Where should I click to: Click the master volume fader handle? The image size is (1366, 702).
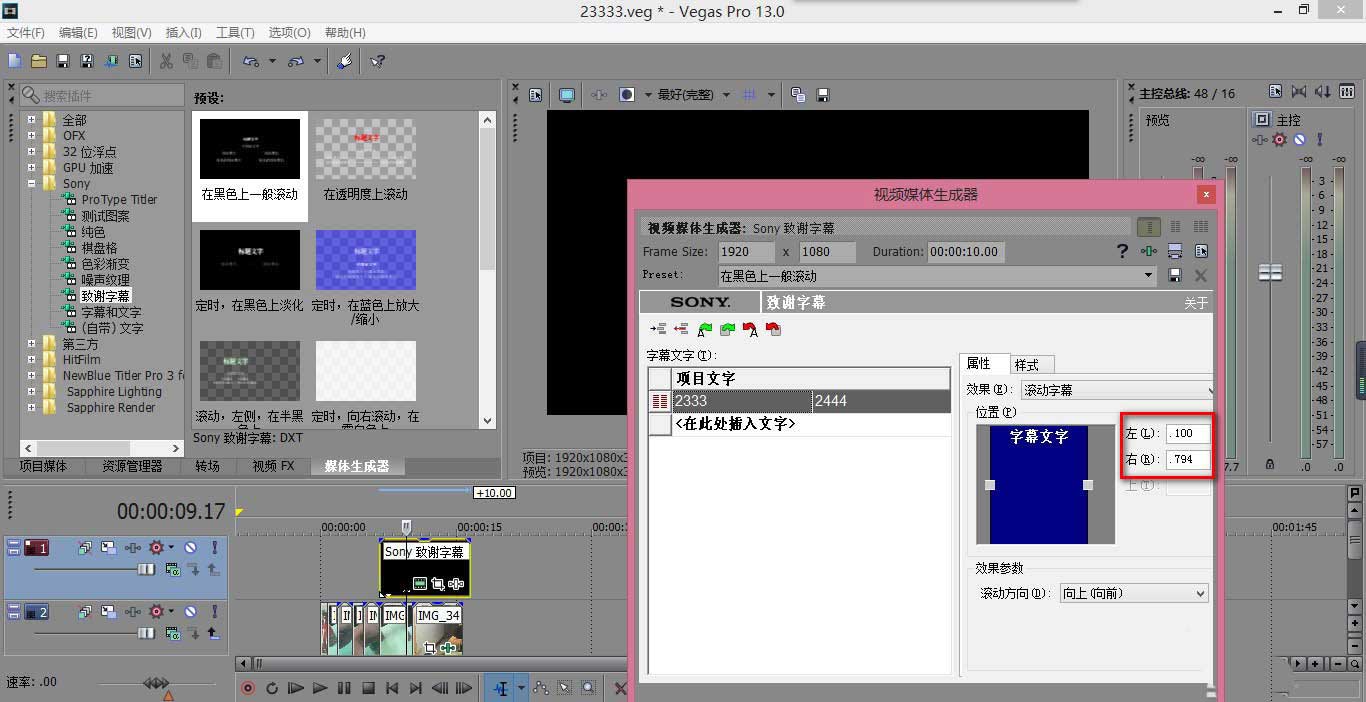1270,272
